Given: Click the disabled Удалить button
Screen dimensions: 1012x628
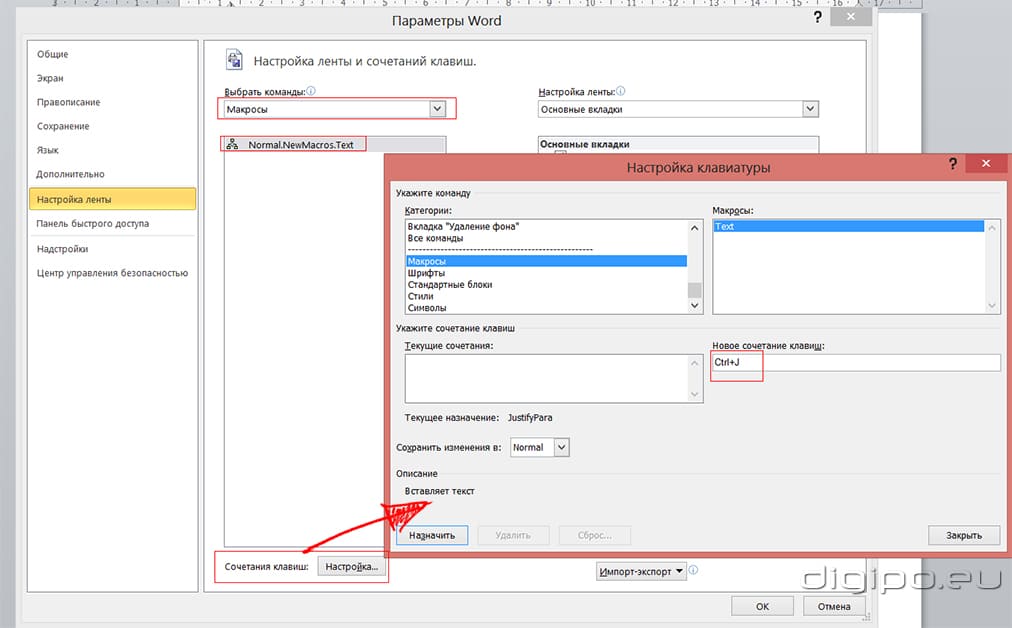Looking at the screenshot, I should pos(513,535).
